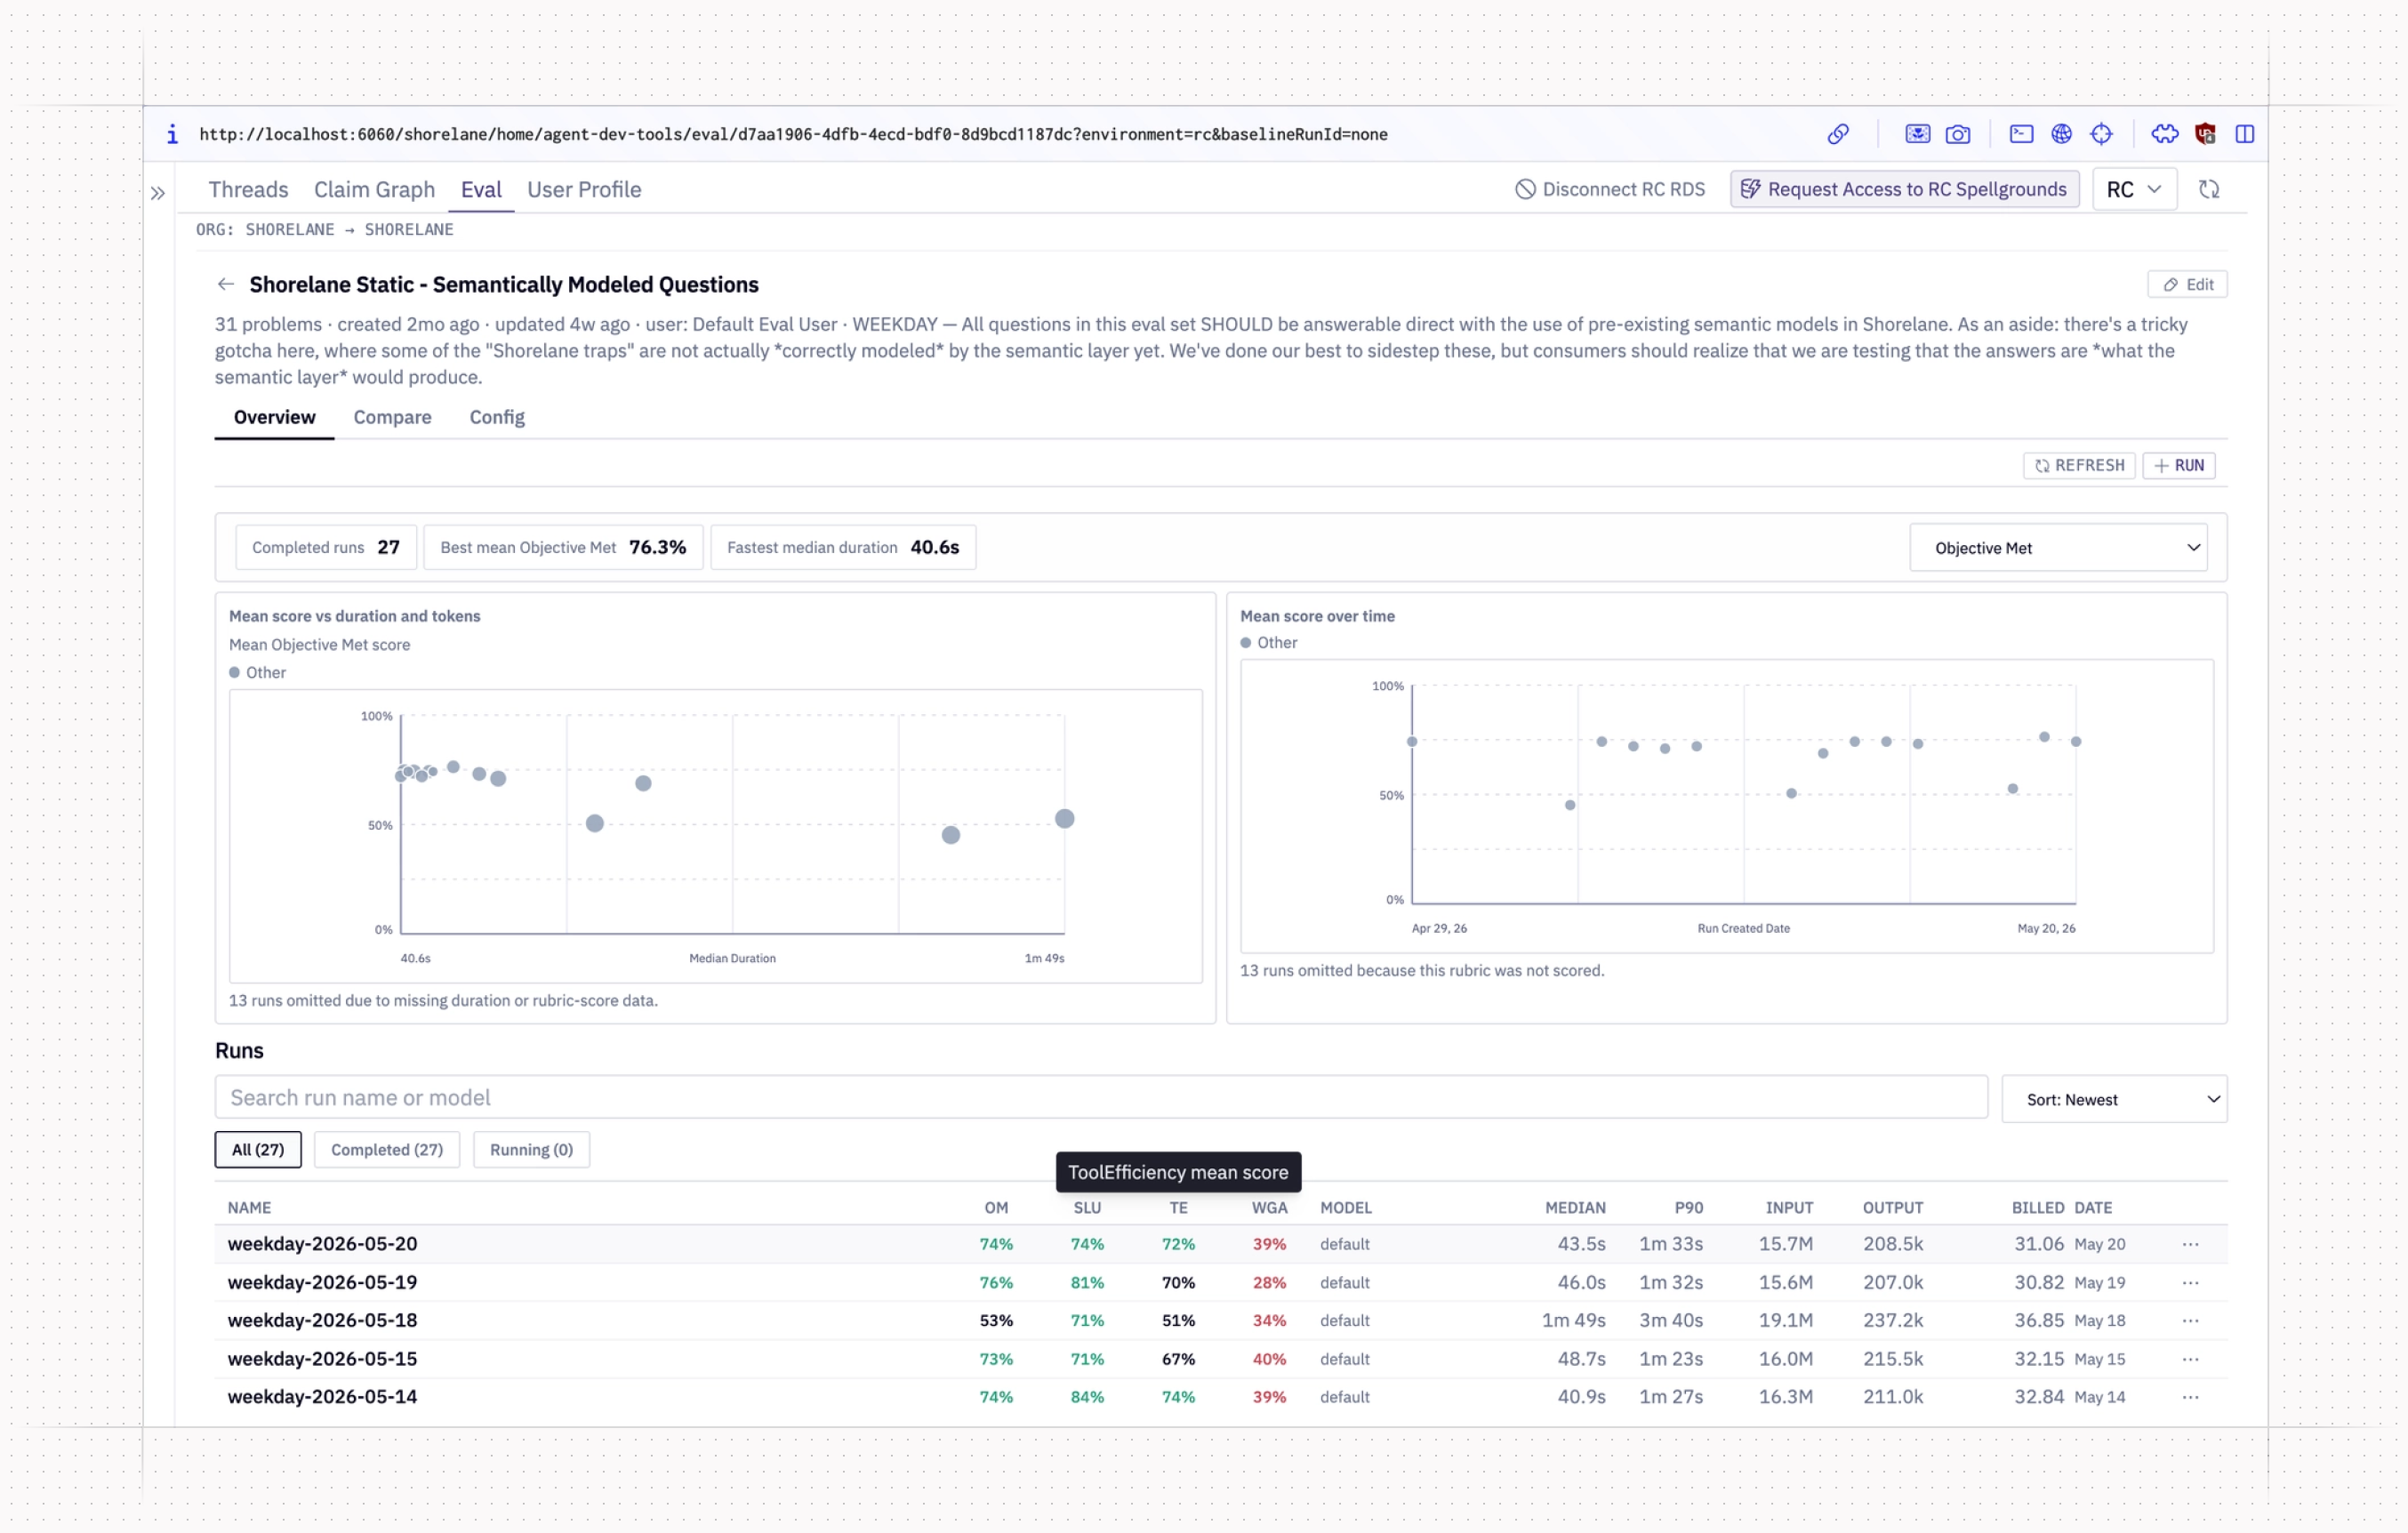Click the reload arrows beside RC selector
2408x1533 pixels.
coord(2209,189)
